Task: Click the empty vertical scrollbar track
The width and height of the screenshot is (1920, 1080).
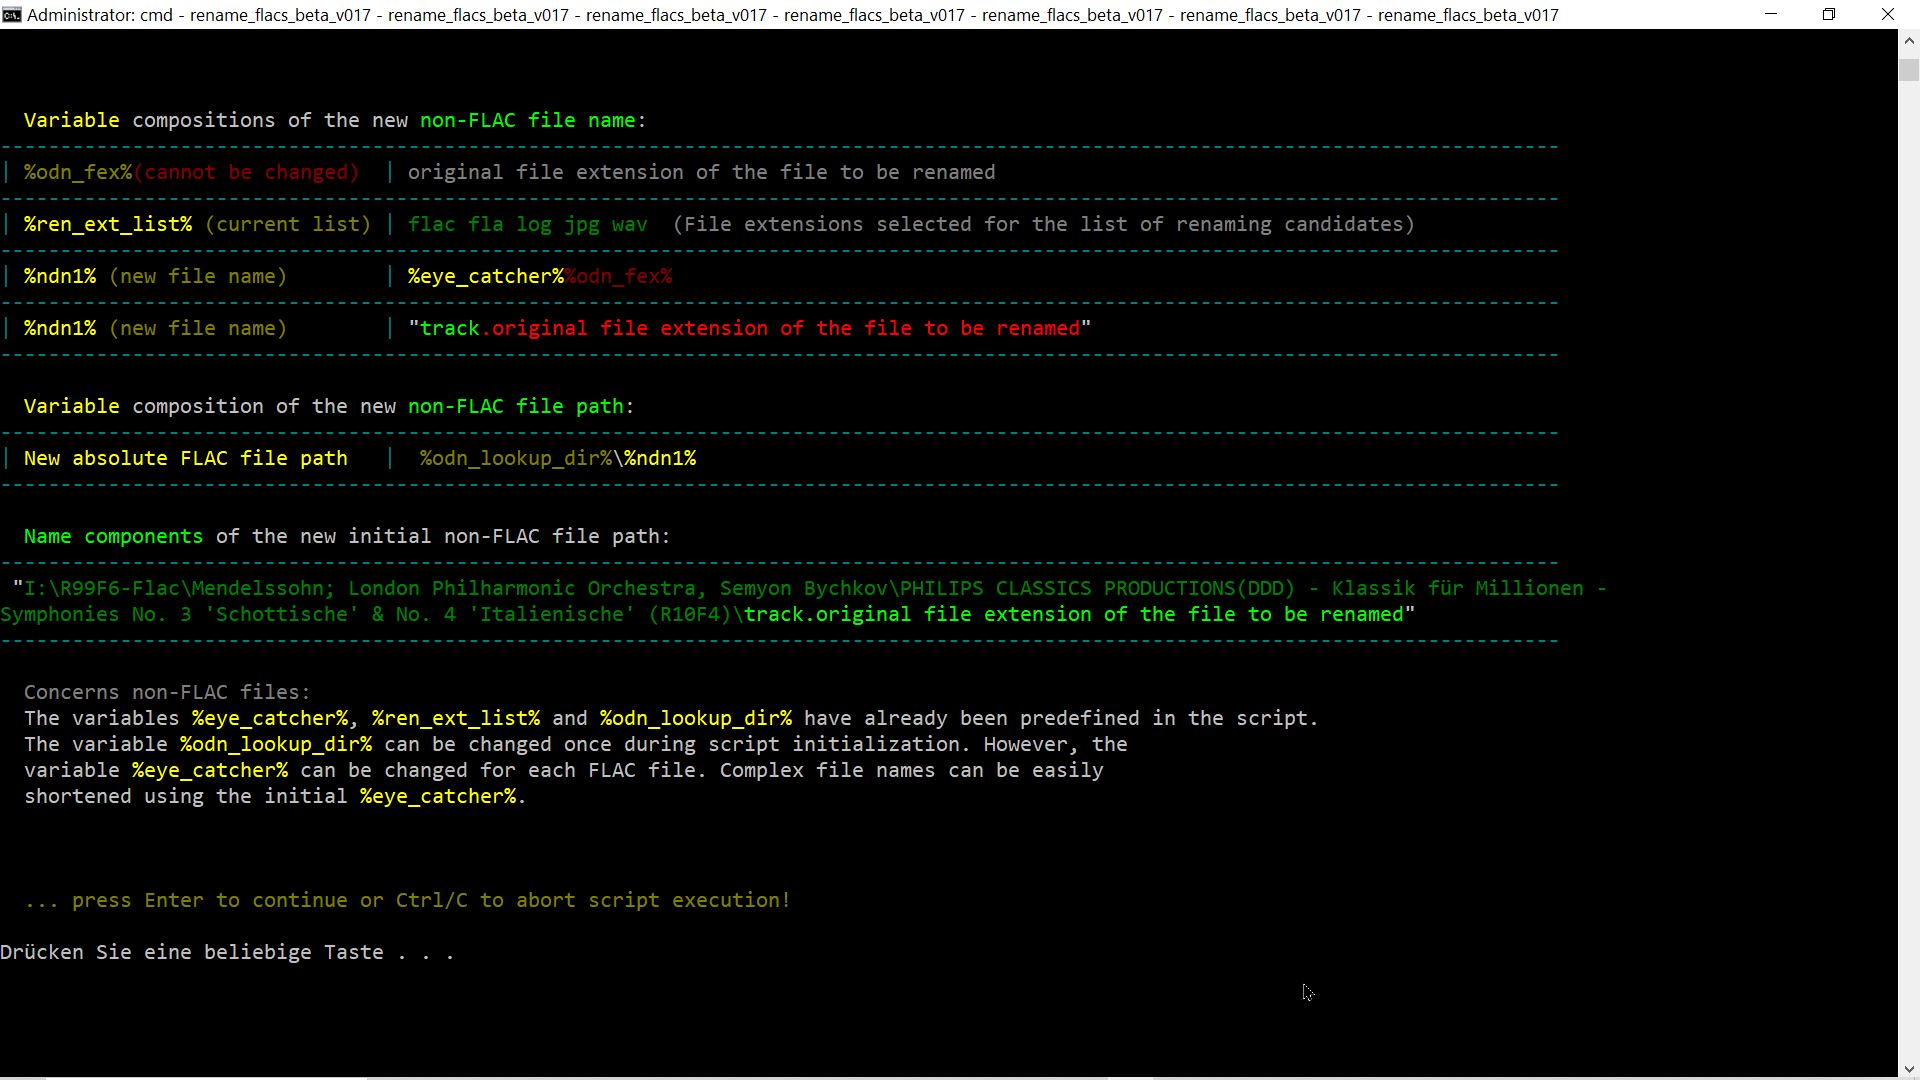Action: [x=1908, y=560]
